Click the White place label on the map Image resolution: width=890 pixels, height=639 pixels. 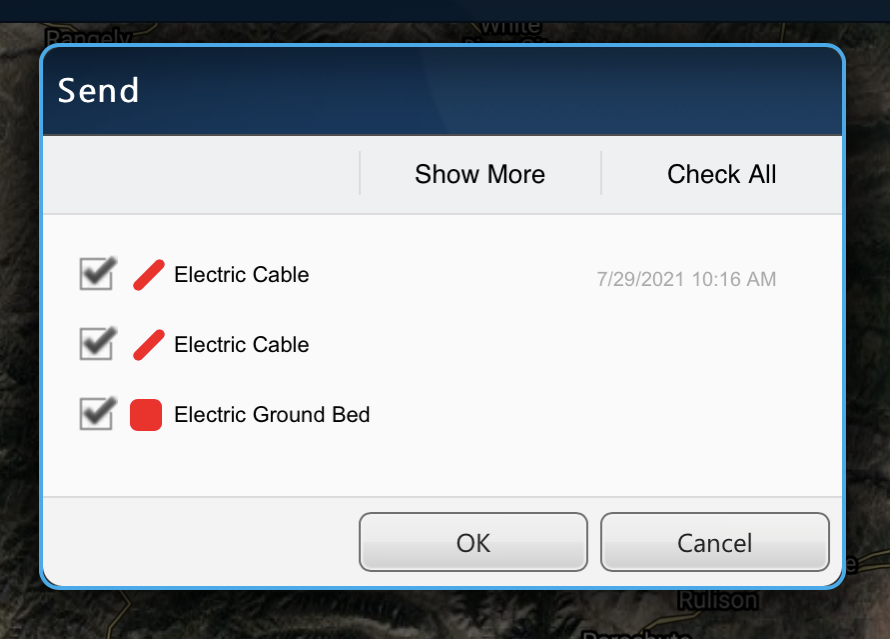(510, 27)
